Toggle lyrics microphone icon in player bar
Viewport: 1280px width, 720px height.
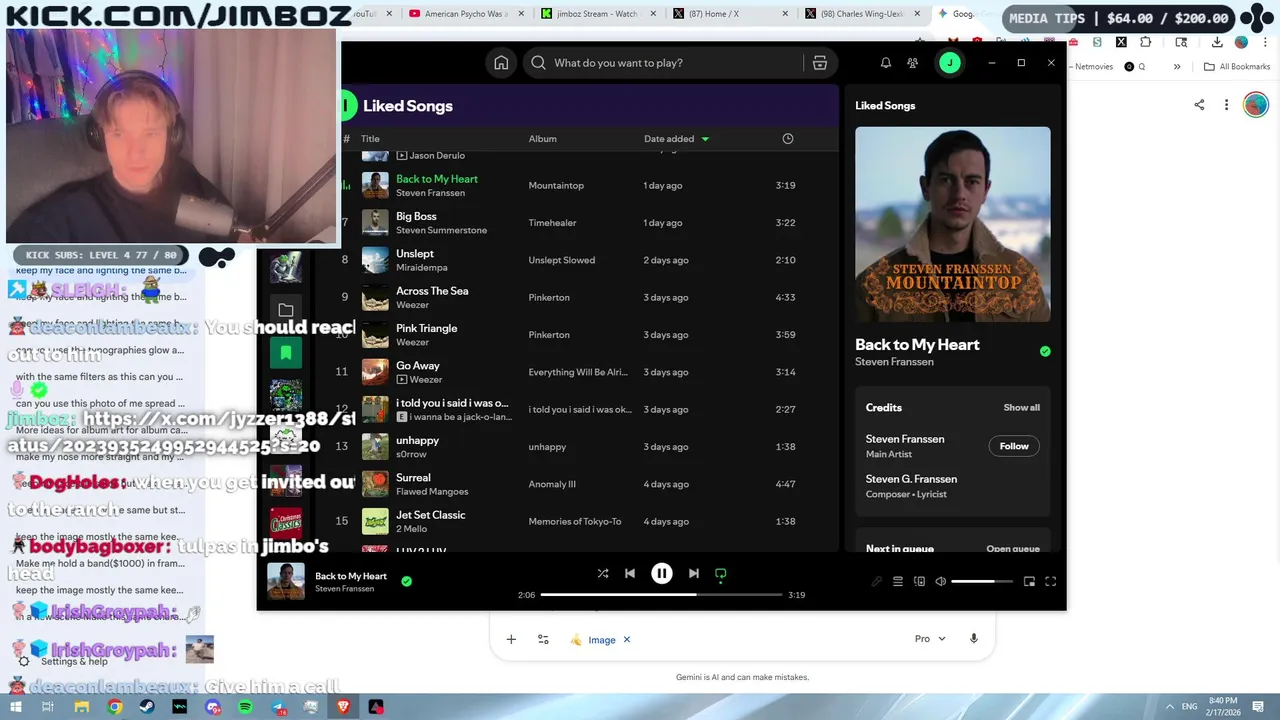click(x=877, y=582)
